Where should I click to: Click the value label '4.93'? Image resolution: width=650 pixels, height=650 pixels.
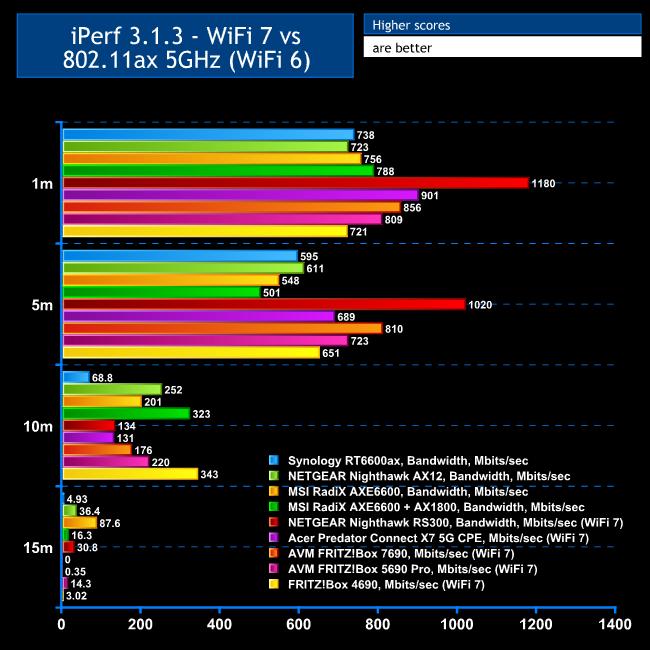click(77, 499)
